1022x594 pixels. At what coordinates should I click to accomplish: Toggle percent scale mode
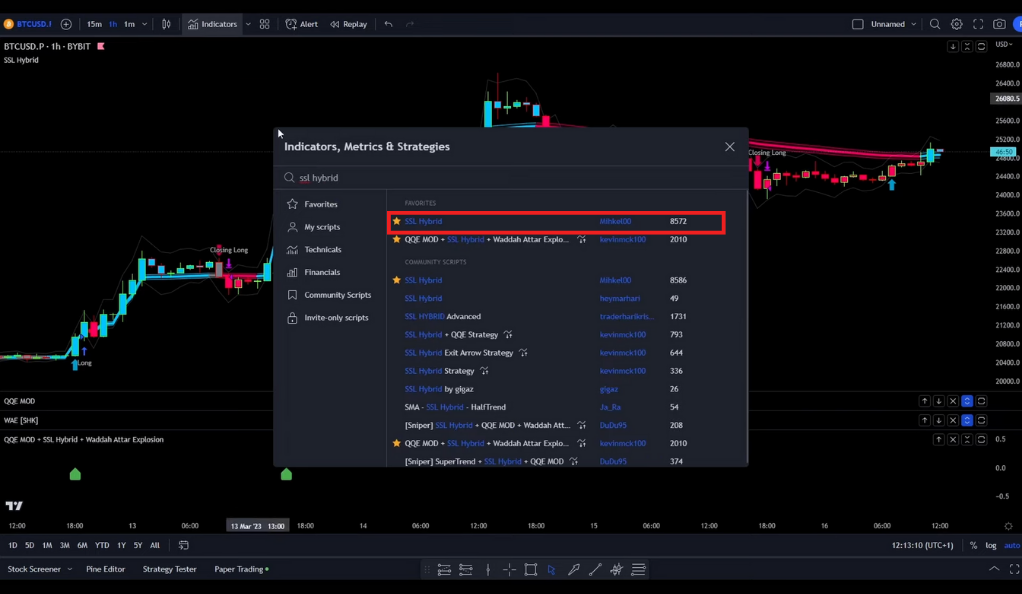coord(973,545)
